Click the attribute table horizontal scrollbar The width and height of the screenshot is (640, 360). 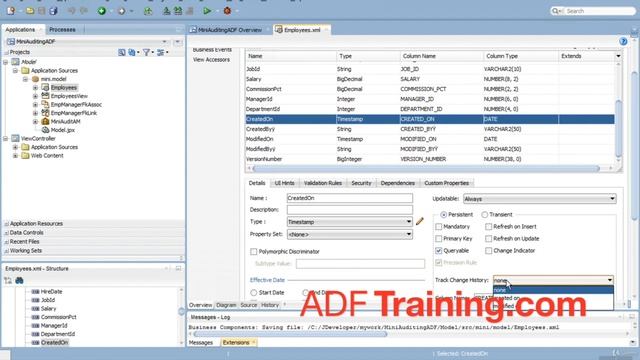[426, 168]
